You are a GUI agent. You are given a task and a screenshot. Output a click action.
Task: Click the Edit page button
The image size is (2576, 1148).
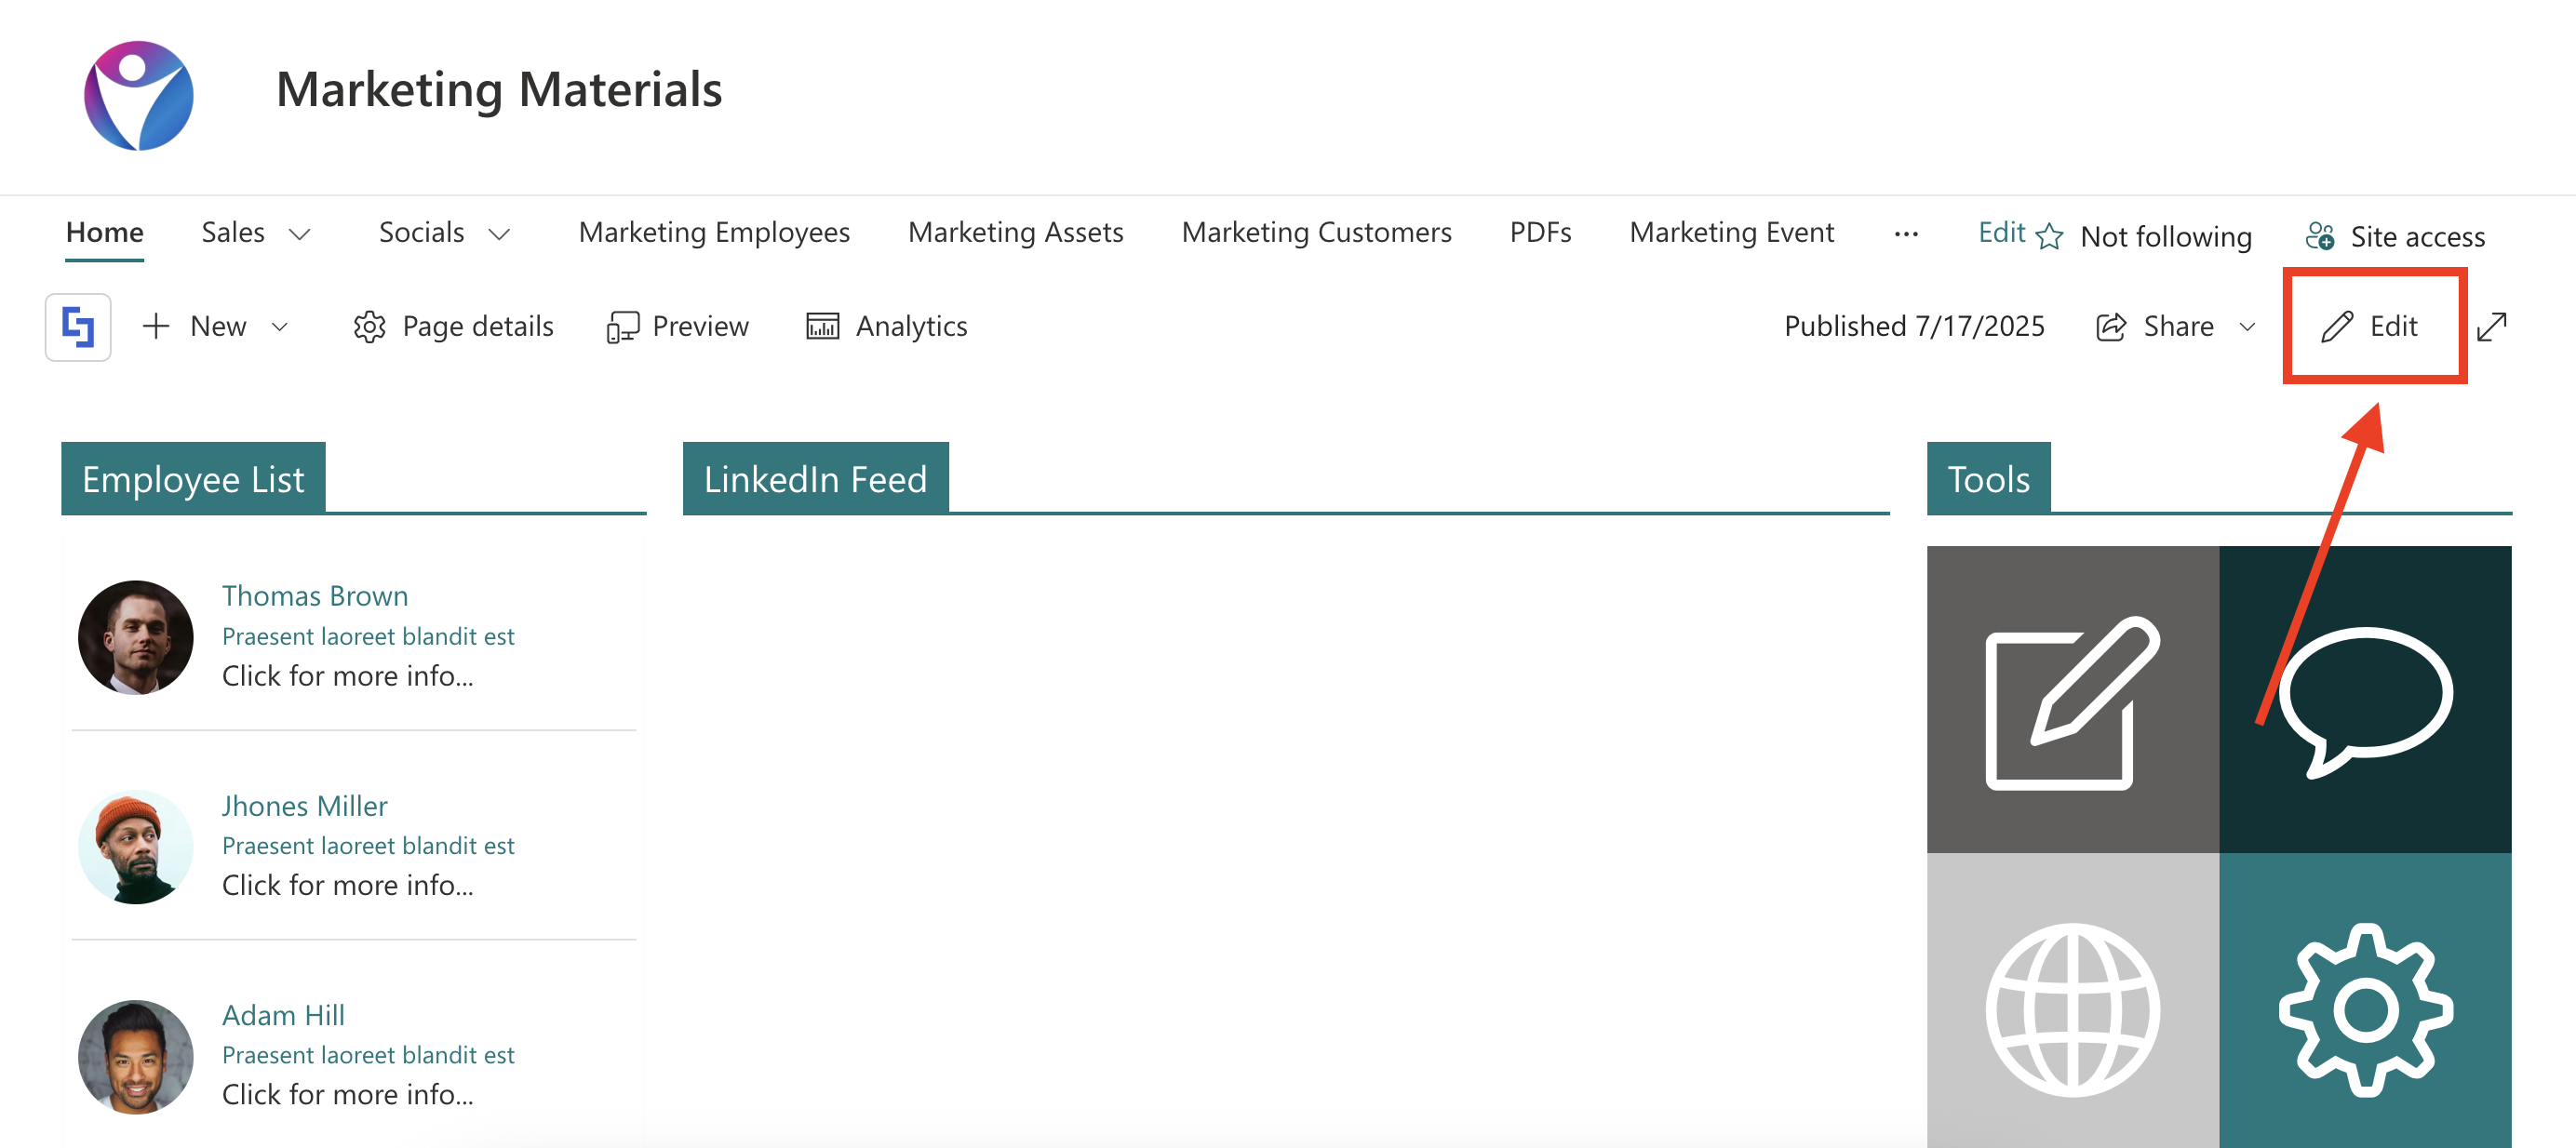point(2371,326)
